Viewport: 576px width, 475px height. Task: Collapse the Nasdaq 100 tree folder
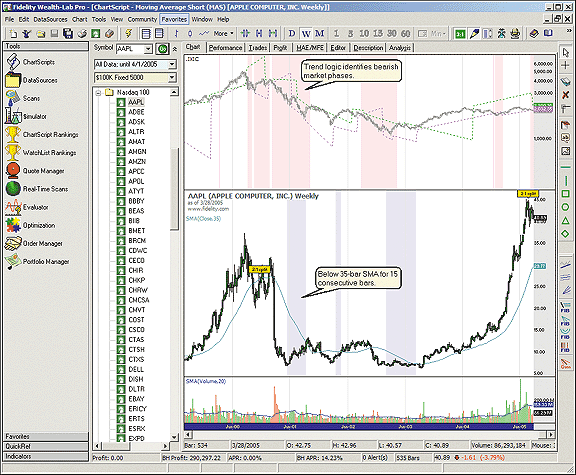[x=98, y=93]
